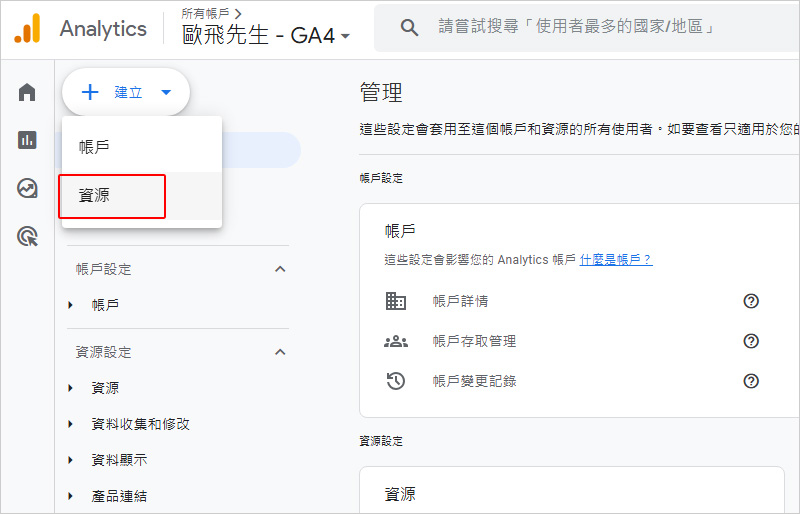Open the Explore icon in sidebar
The image size is (800, 514).
tap(27, 188)
